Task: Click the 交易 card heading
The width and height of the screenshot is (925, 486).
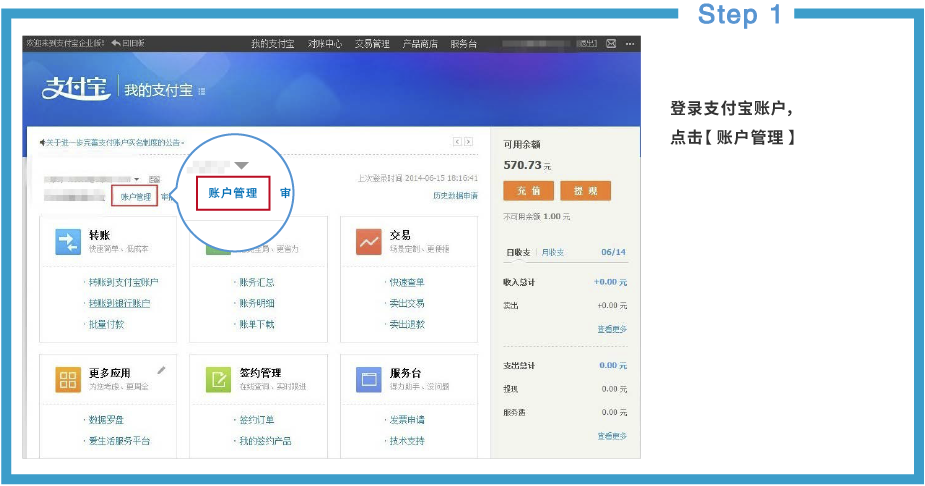Action: point(400,235)
